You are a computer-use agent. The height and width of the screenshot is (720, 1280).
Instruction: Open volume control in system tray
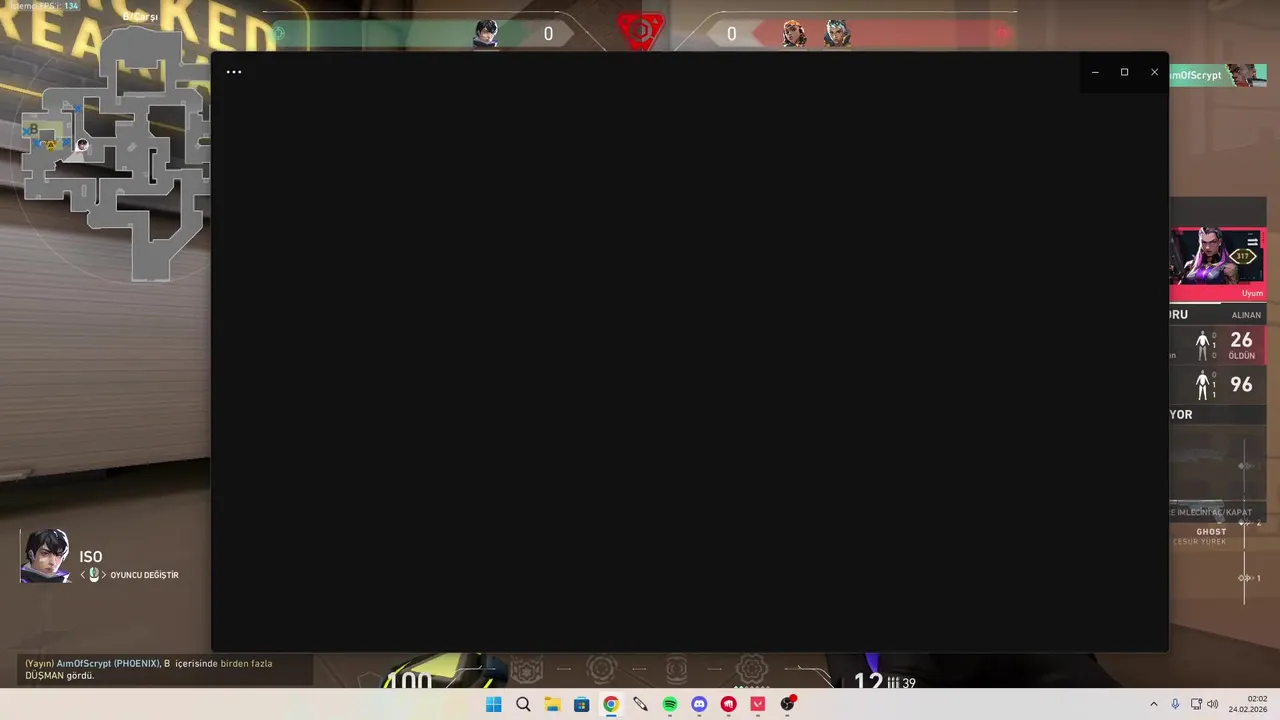pos(1213,704)
